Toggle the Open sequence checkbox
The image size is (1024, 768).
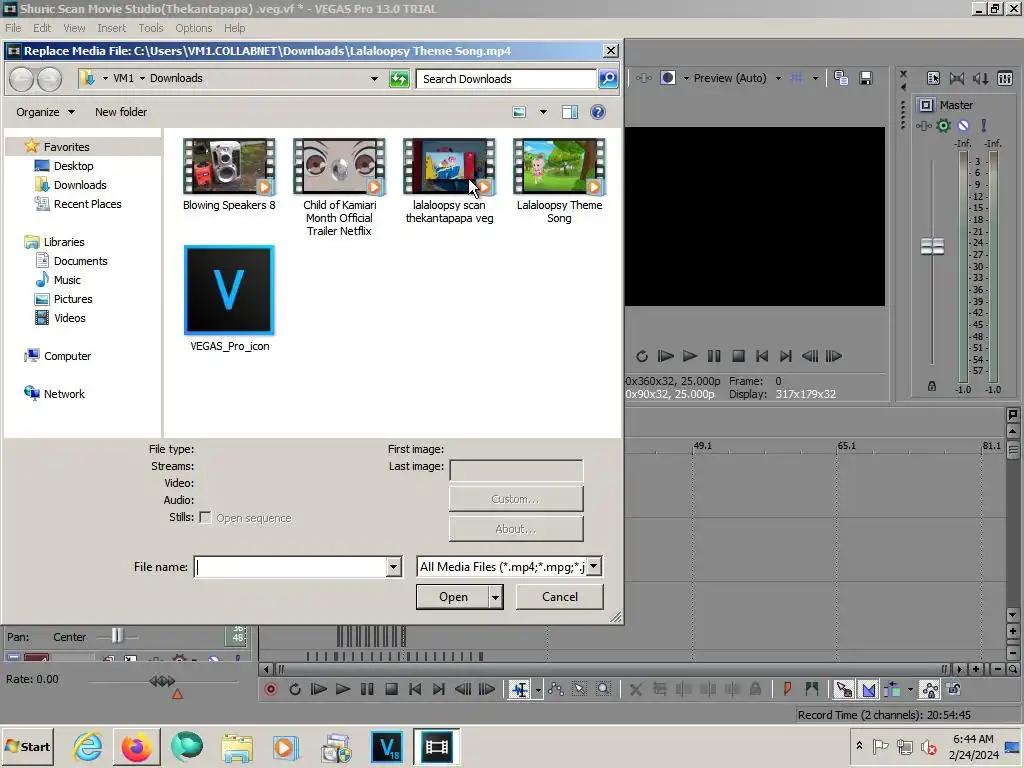click(x=205, y=518)
